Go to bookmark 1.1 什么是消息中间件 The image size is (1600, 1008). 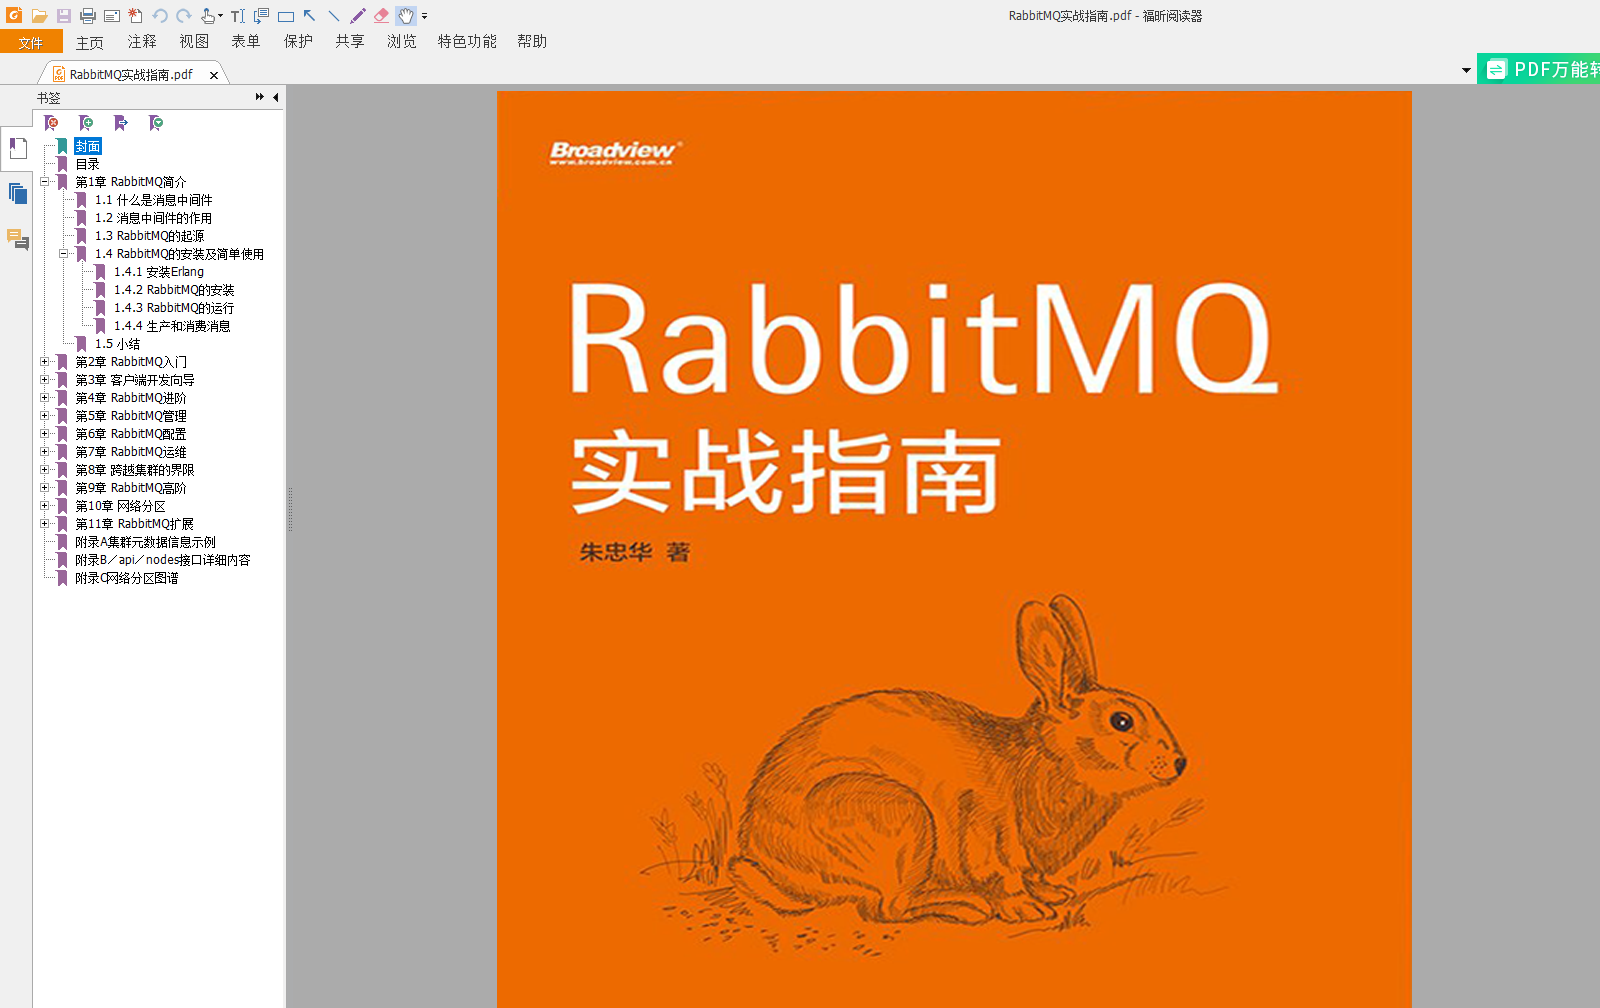[x=153, y=200]
